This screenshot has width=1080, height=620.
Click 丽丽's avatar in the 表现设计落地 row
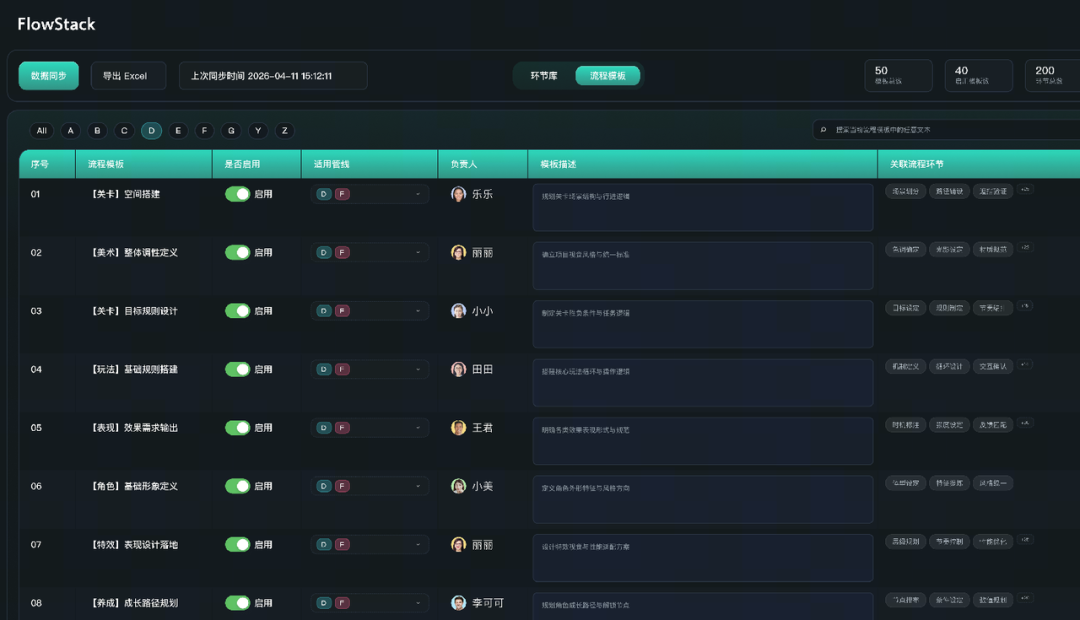click(458, 544)
